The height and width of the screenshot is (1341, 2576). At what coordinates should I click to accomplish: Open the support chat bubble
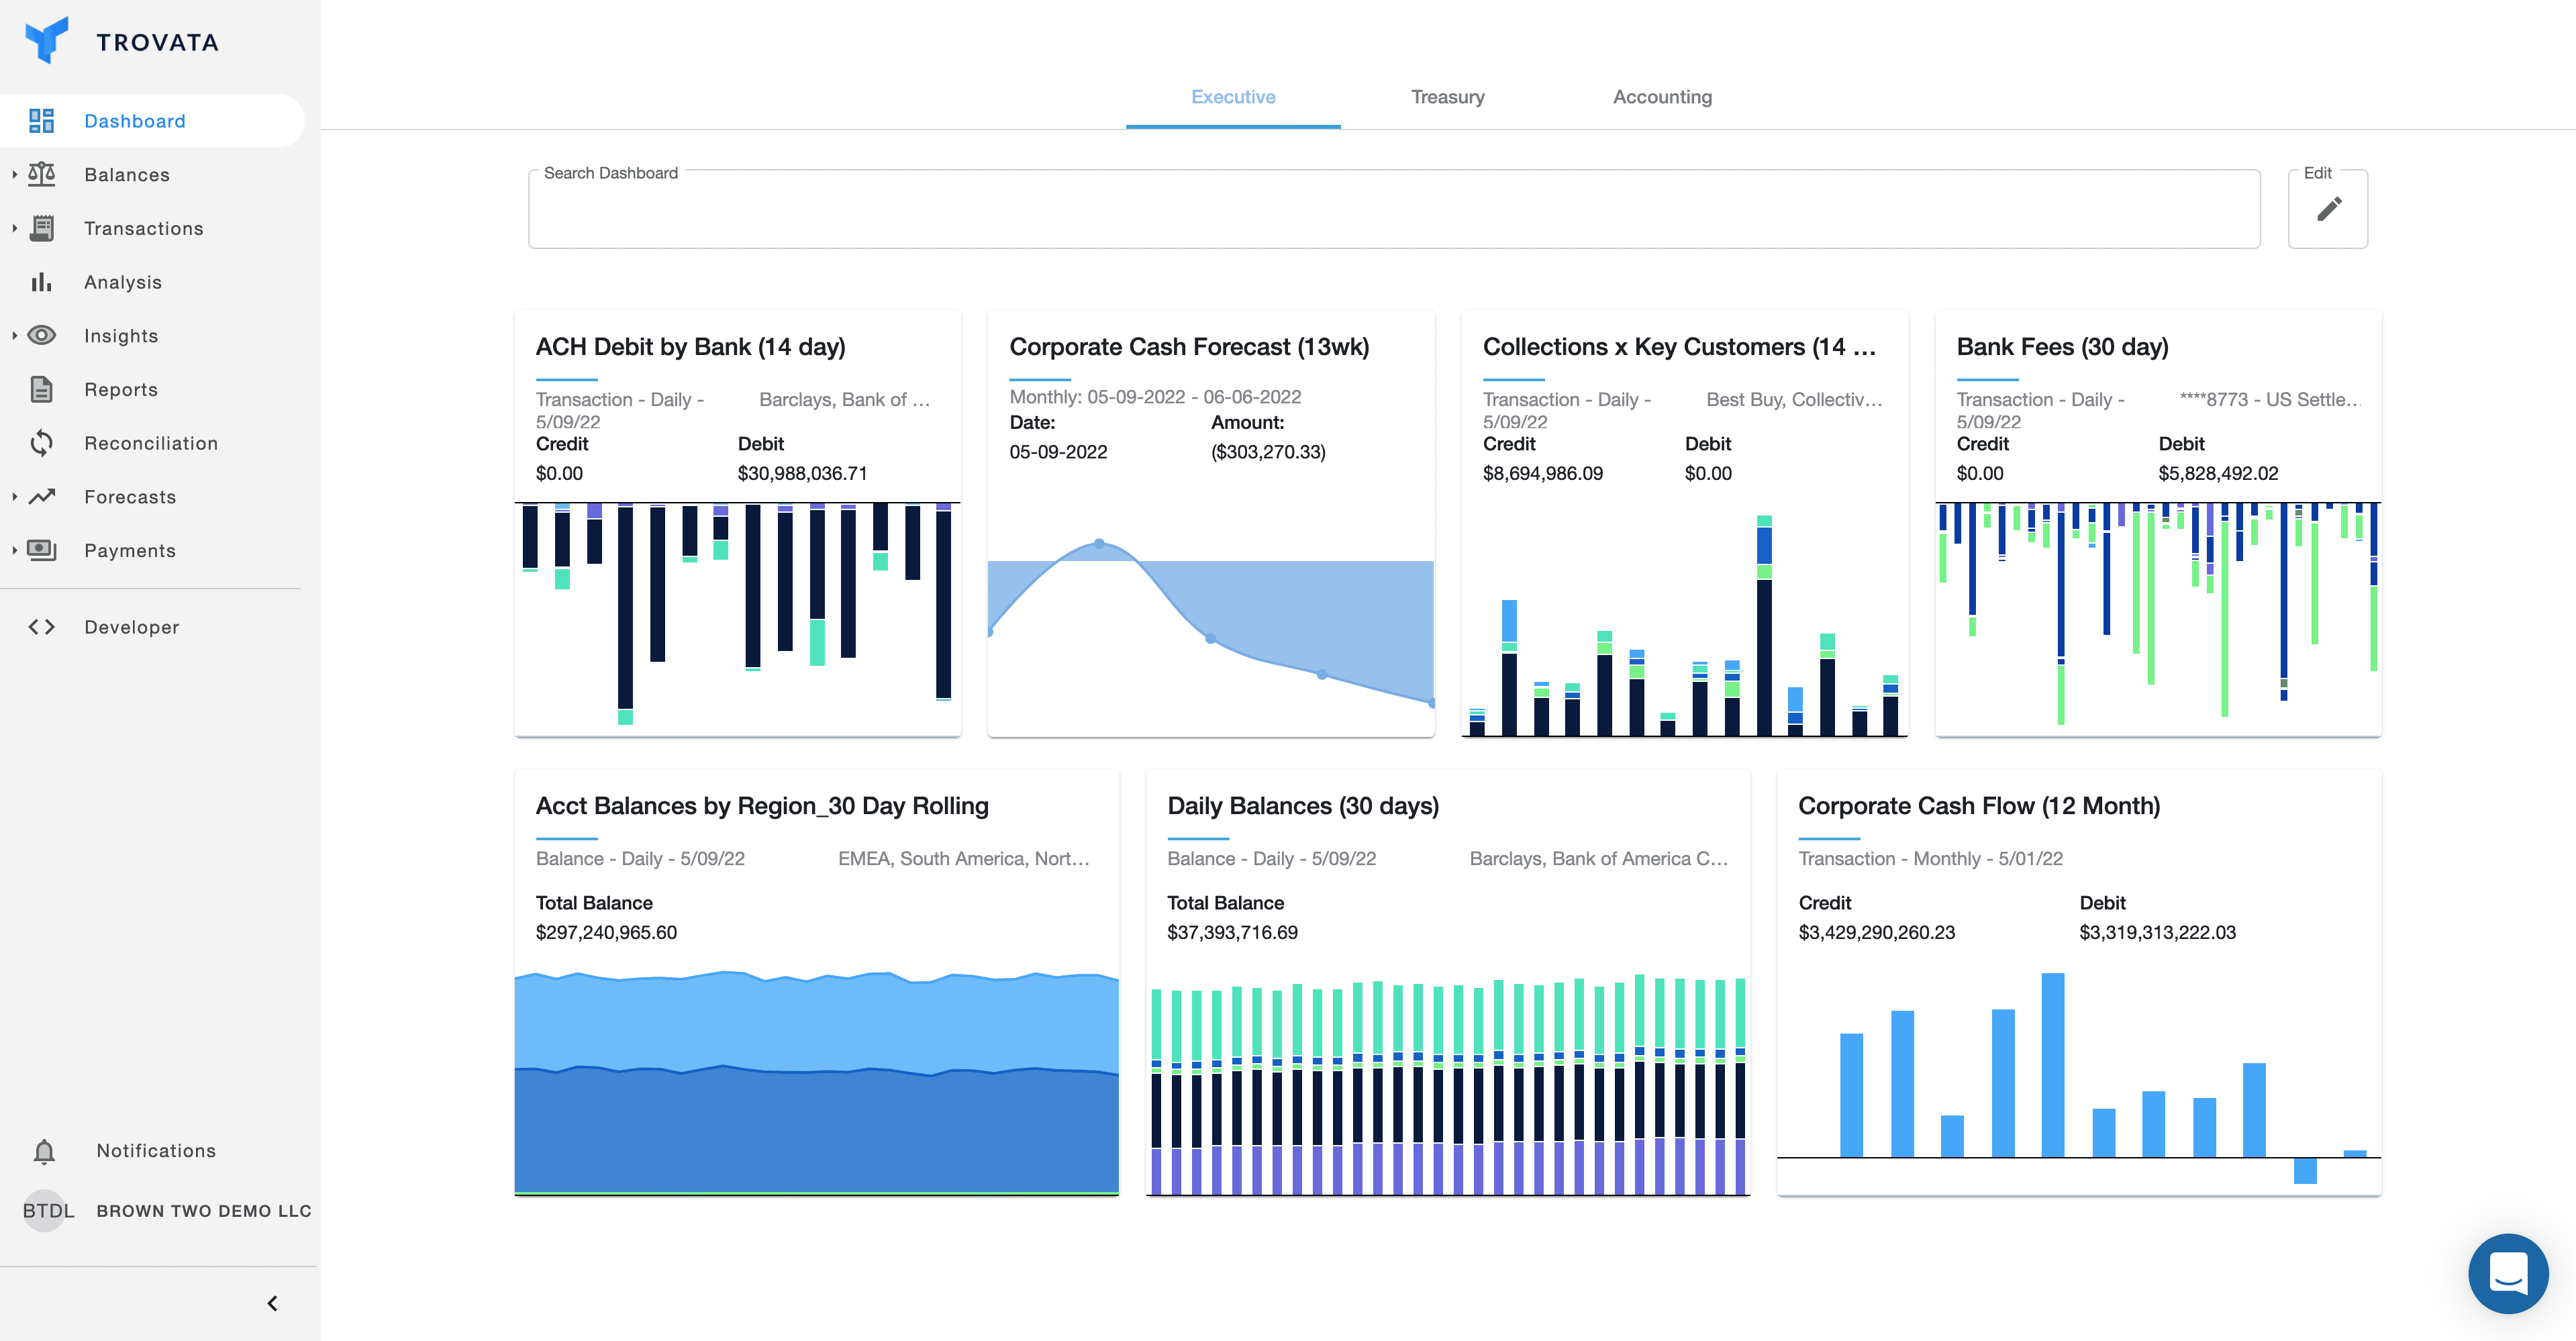pos(2508,1274)
